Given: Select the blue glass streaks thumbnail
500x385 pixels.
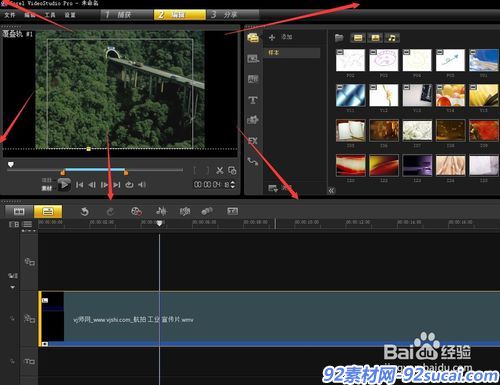Looking at the screenshot, I should tap(350, 95).
